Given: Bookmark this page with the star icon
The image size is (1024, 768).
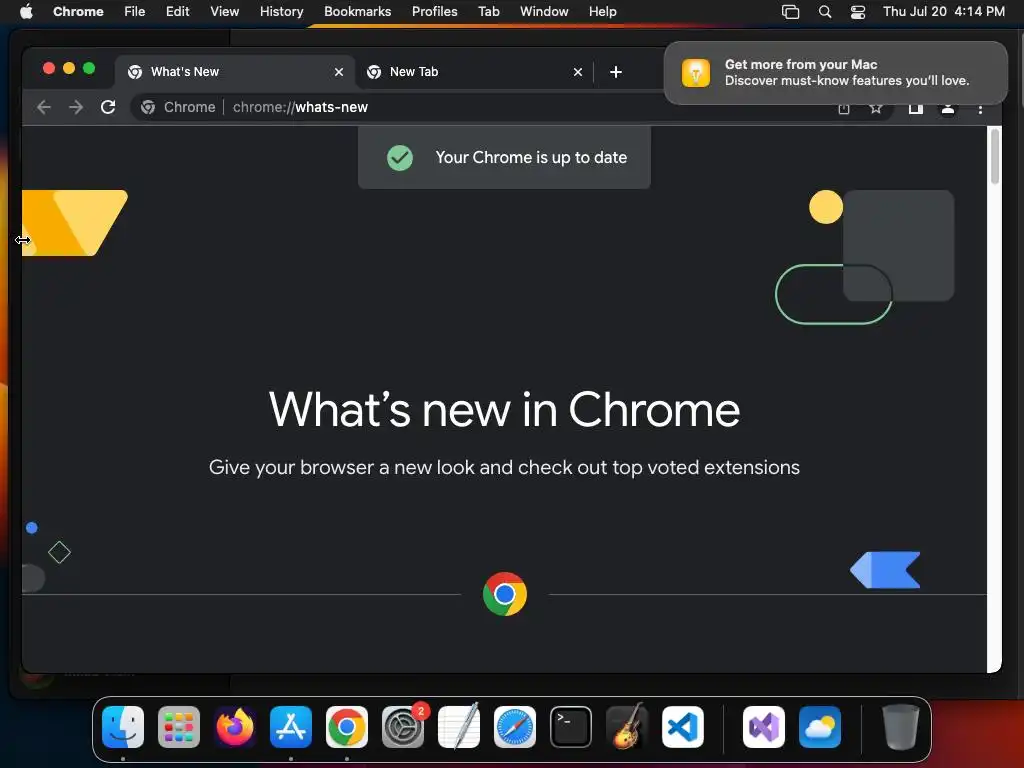Looking at the screenshot, I should [876, 108].
